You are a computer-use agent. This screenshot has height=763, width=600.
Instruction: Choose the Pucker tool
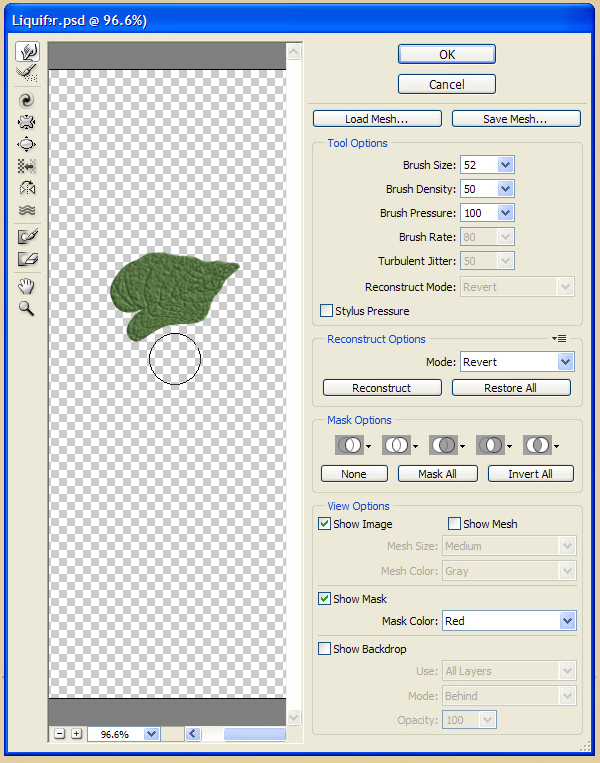point(27,122)
